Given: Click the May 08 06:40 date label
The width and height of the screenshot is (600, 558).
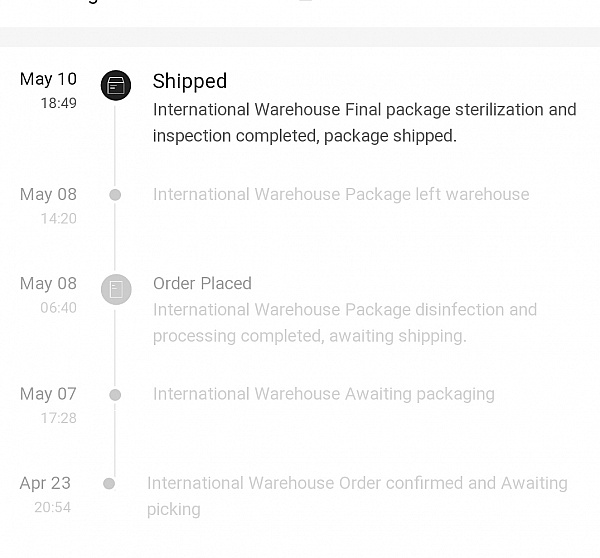Looking at the screenshot, I should click(48, 284).
